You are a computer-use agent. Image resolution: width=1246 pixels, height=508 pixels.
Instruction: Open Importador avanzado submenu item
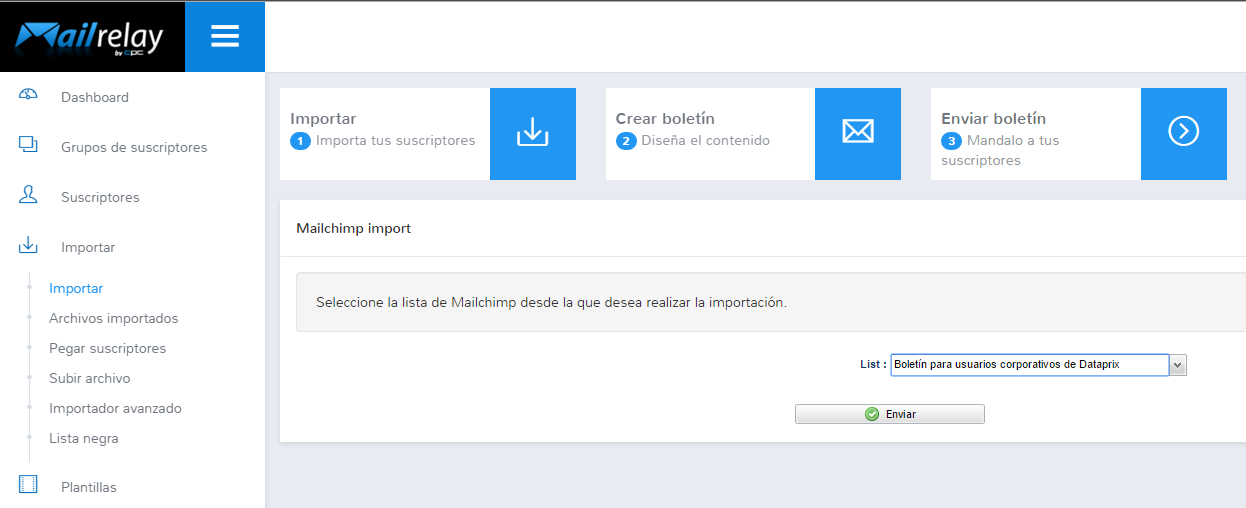coord(115,408)
